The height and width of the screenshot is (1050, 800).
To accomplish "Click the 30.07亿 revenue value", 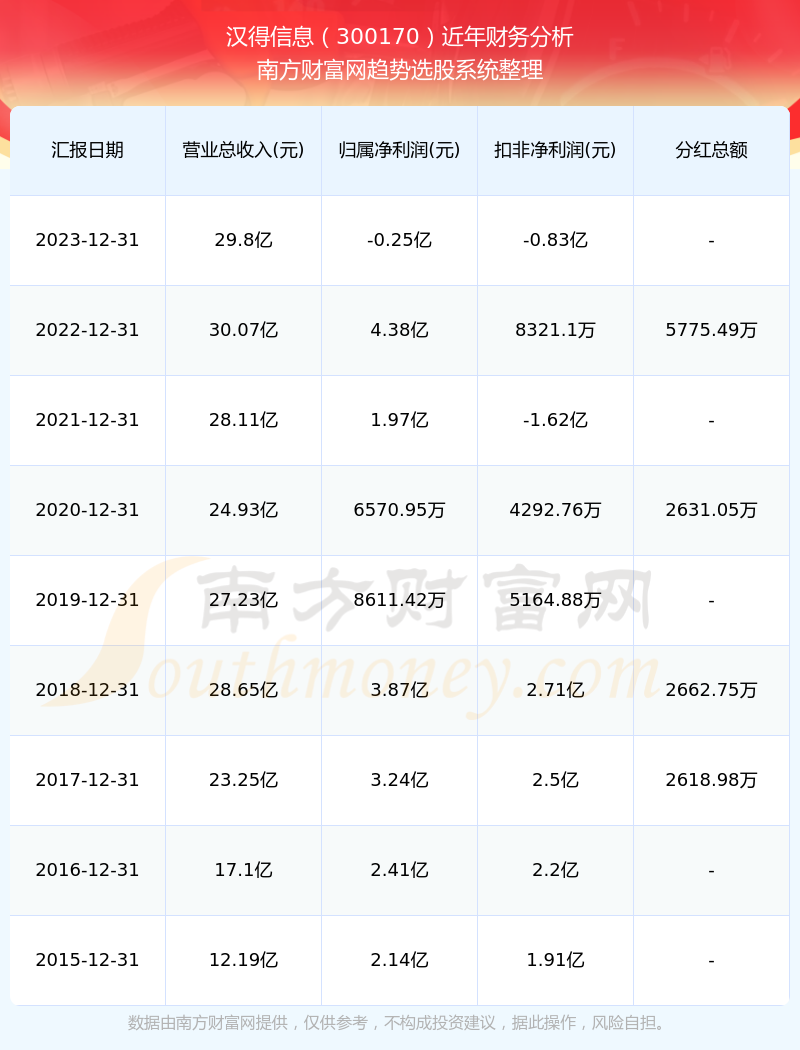I will coord(243,330).
